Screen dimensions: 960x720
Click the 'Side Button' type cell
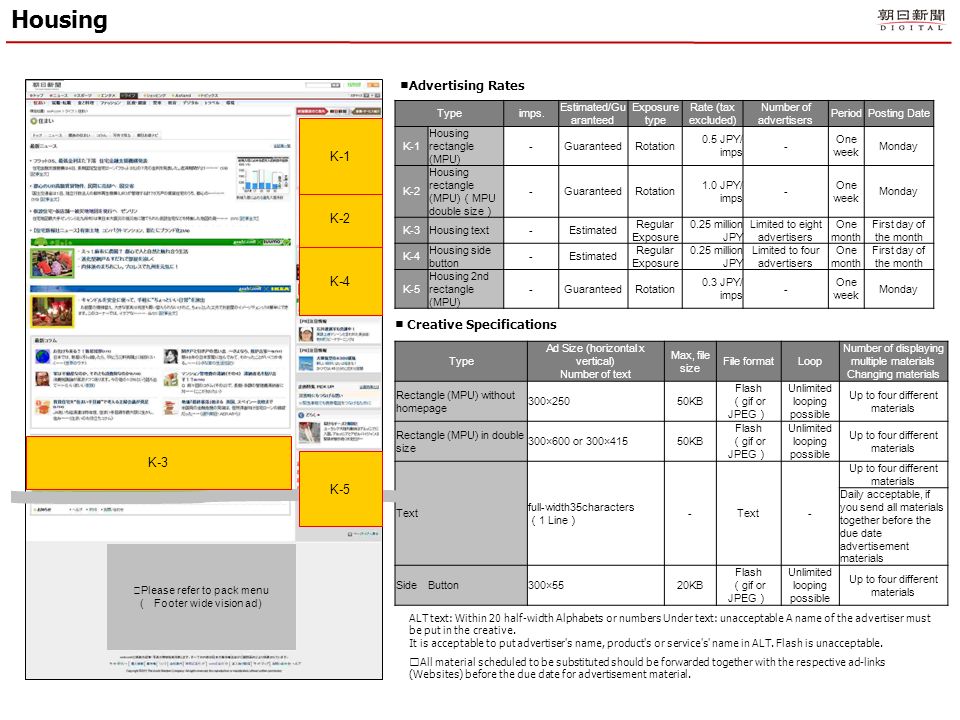point(460,585)
